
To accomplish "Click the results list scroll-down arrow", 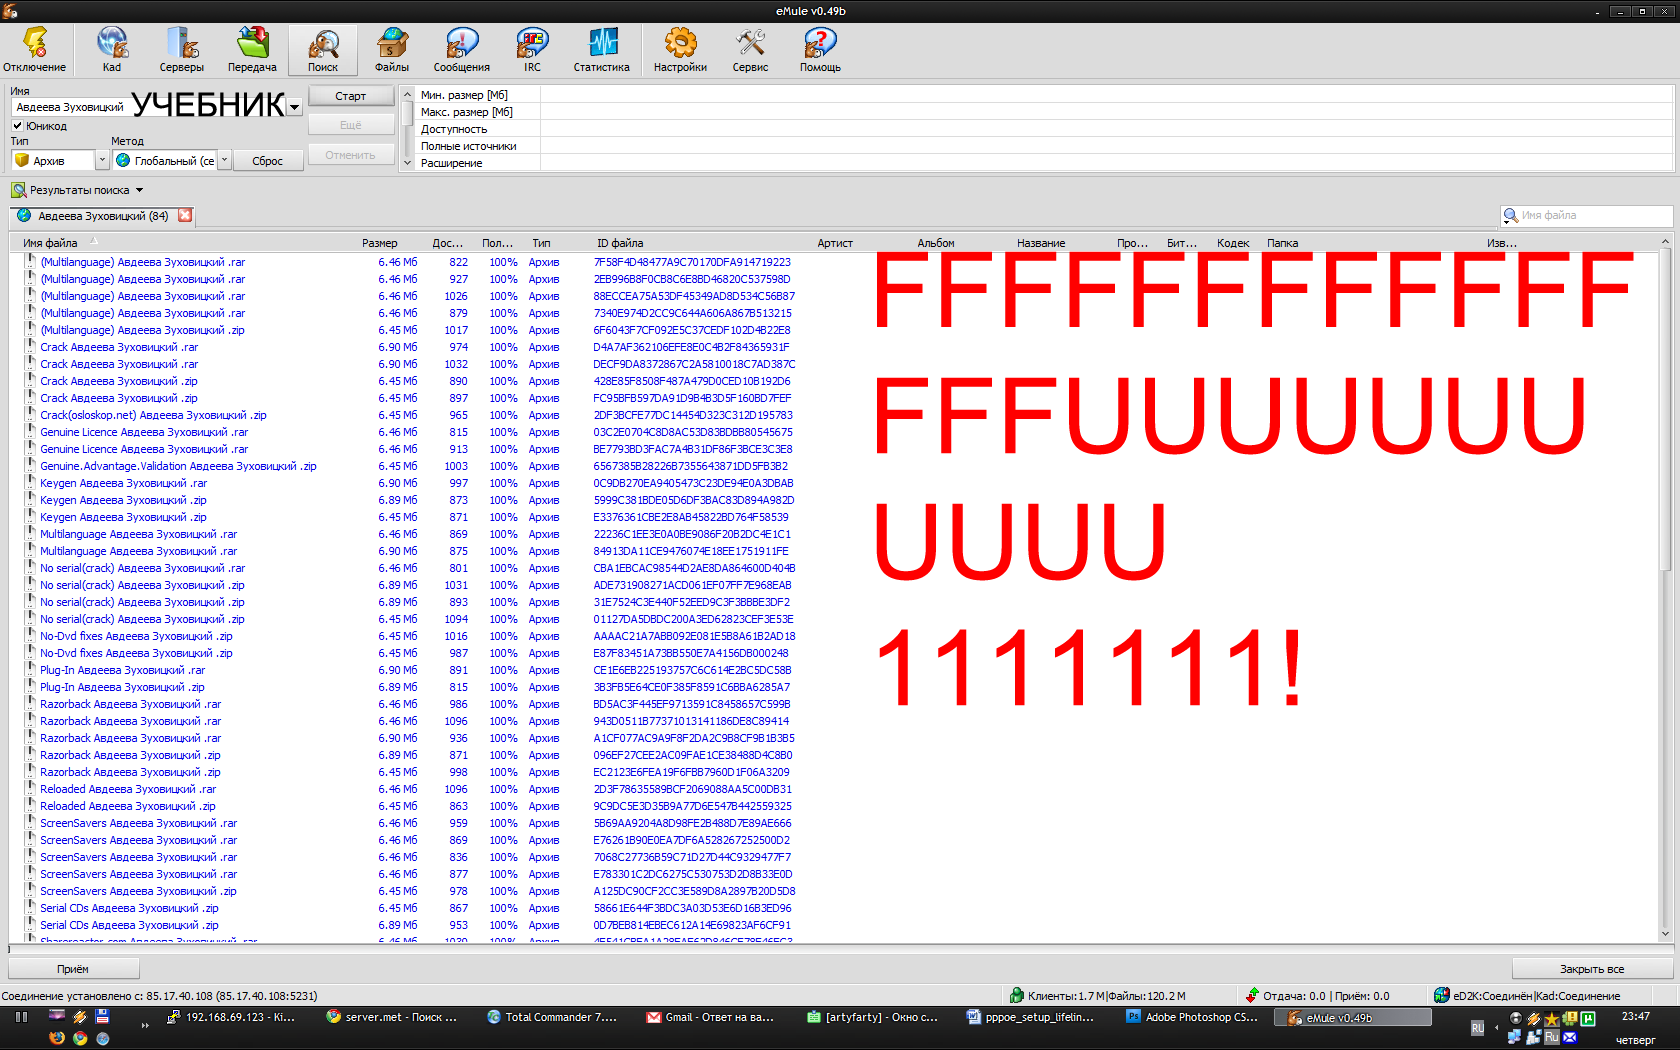I will (1665, 934).
